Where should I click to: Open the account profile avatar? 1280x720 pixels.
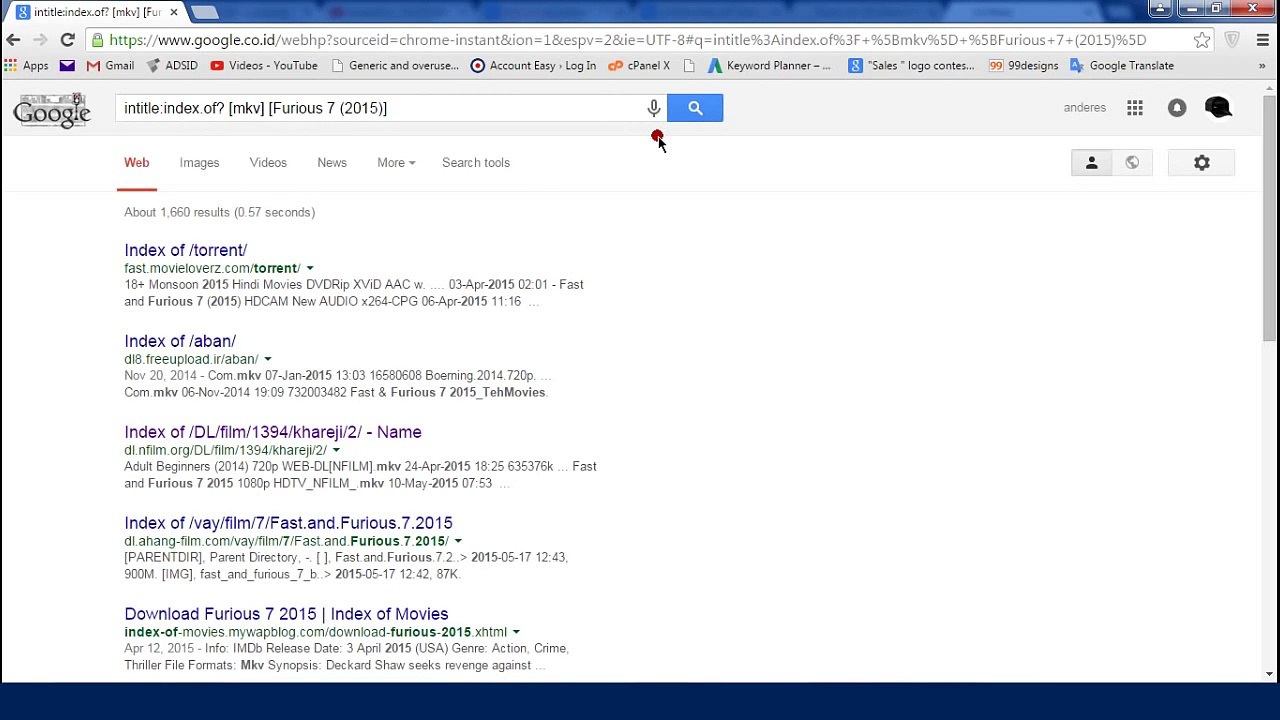(1219, 108)
